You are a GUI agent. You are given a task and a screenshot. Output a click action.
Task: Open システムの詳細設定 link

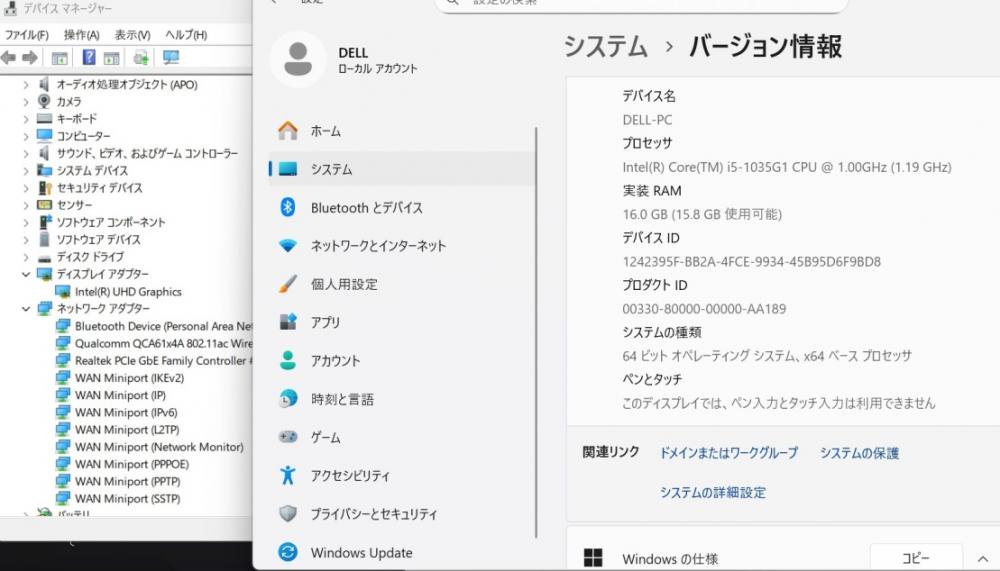[712, 493]
